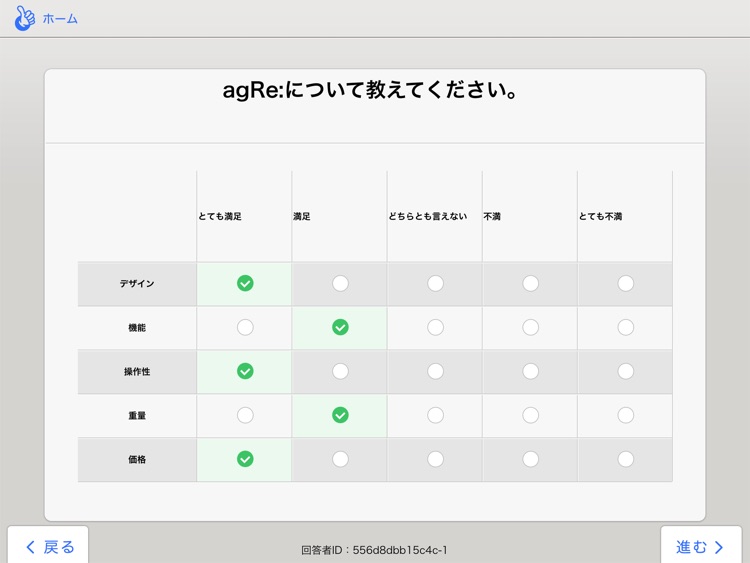Select 満足 for デザイン row
750x563 pixels.
tap(340, 284)
